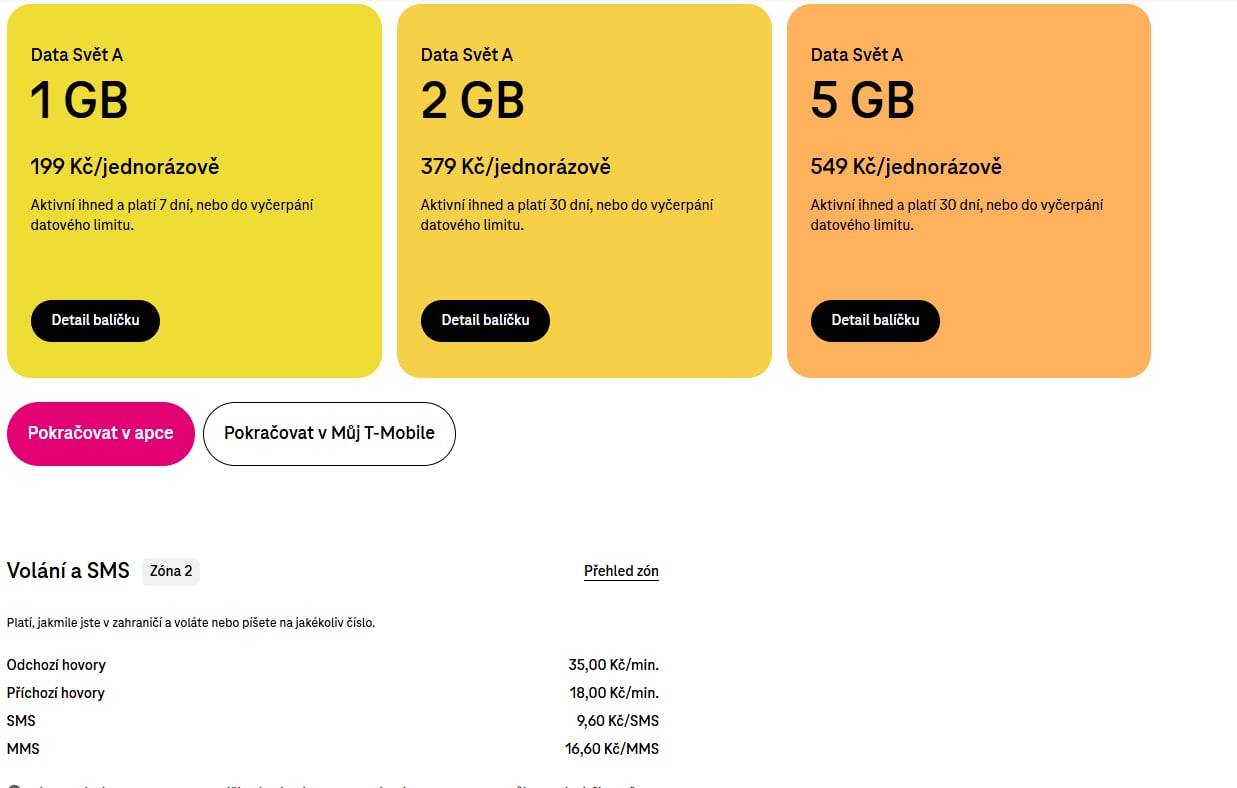Click the 549 Kč/jednorázově price
This screenshot has width=1237, height=788.
pos(906,166)
